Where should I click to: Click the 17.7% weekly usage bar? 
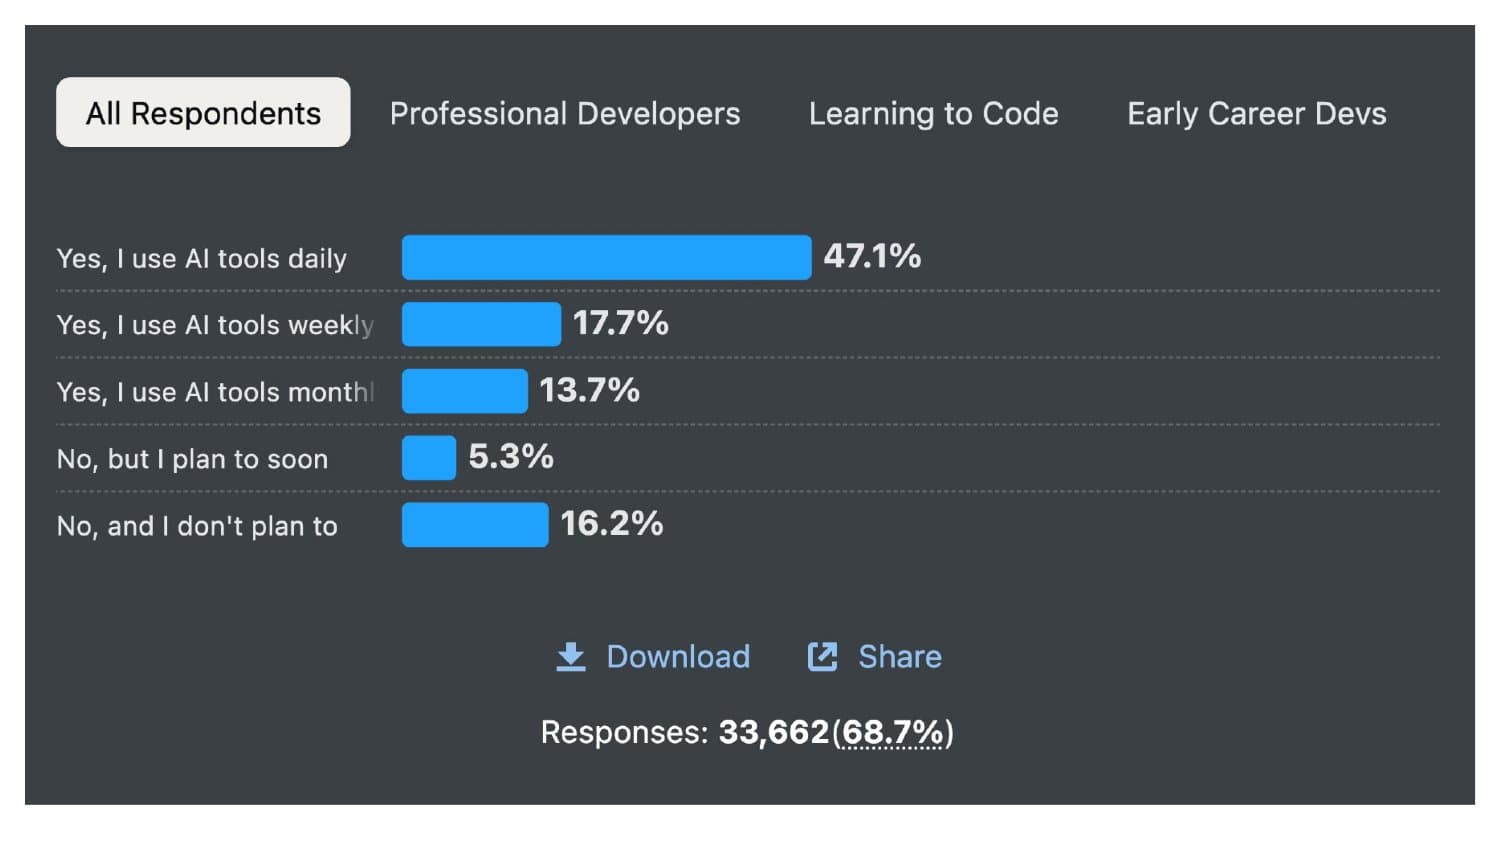(x=482, y=324)
